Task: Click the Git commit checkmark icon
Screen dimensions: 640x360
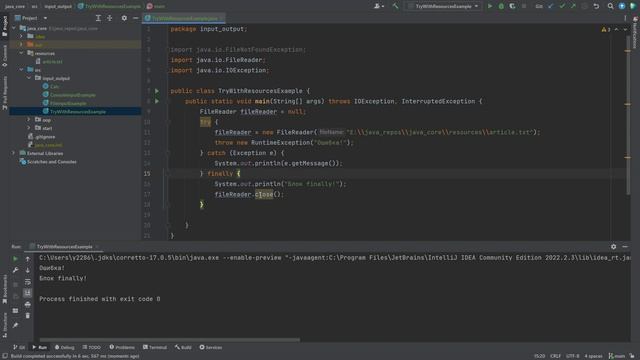Action: (562, 6)
